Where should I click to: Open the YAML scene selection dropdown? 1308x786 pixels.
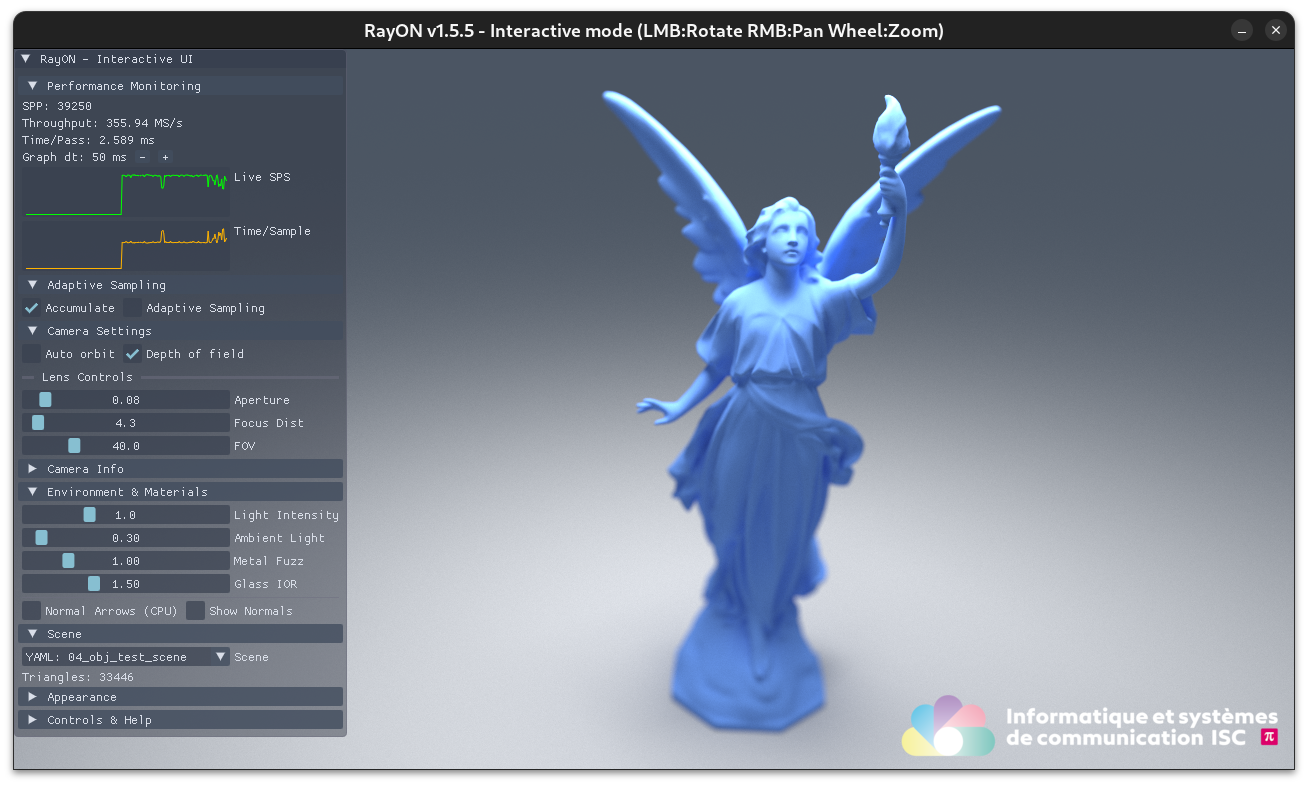[x=126, y=657]
